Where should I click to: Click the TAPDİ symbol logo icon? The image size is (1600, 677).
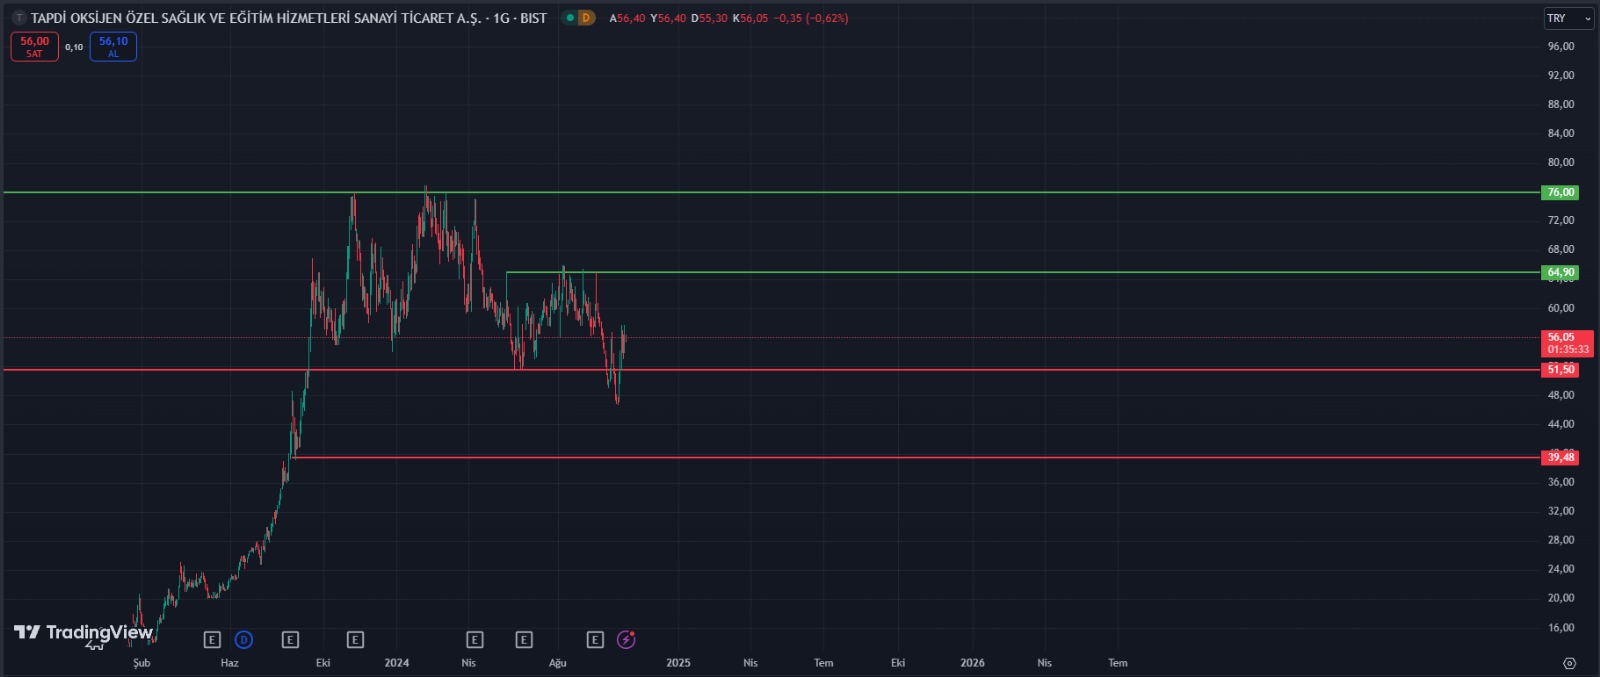point(18,18)
